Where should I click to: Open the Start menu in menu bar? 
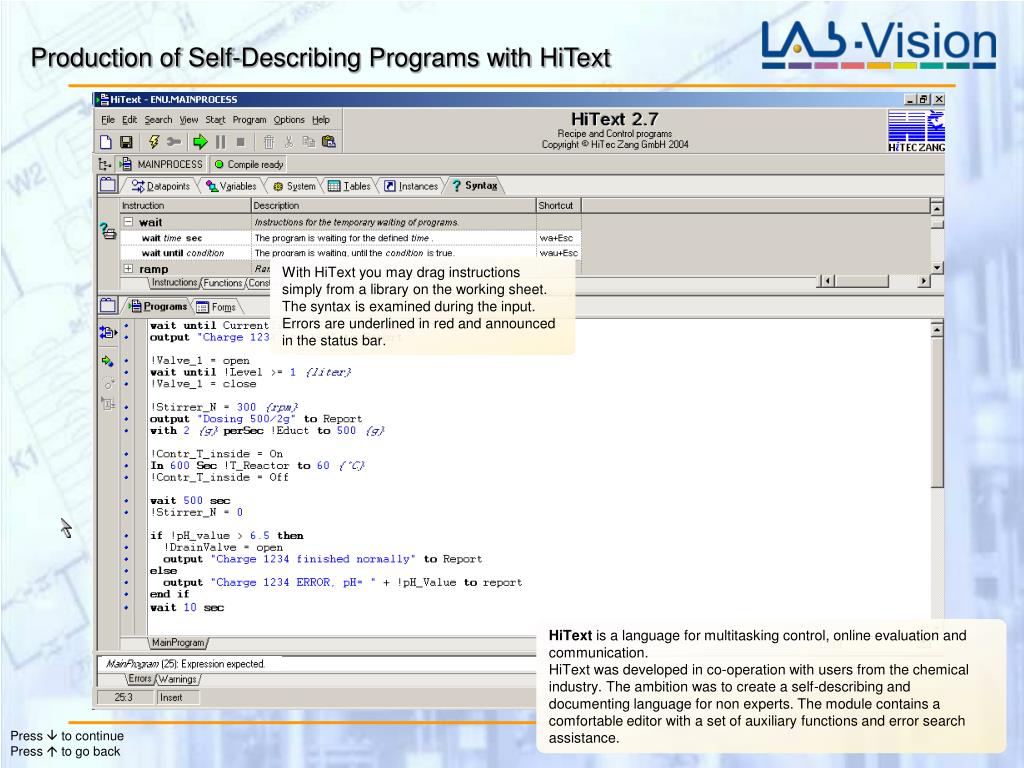pyautogui.click(x=216, y=120)
